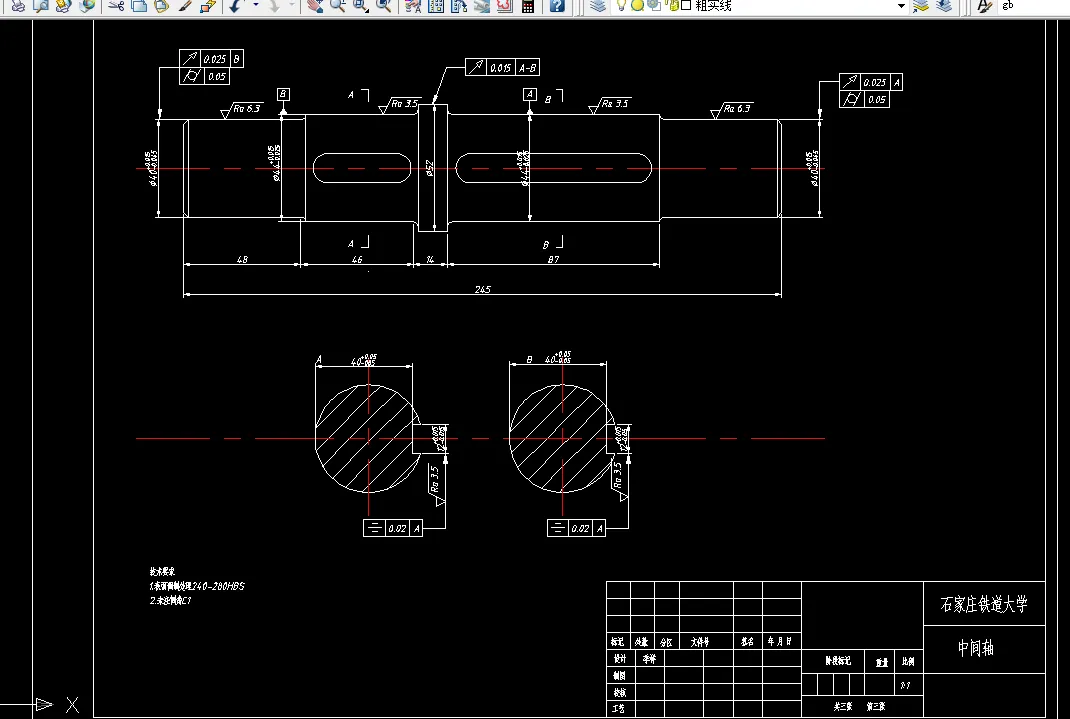Click the Layer Previous icon

(x=944, y=5)
